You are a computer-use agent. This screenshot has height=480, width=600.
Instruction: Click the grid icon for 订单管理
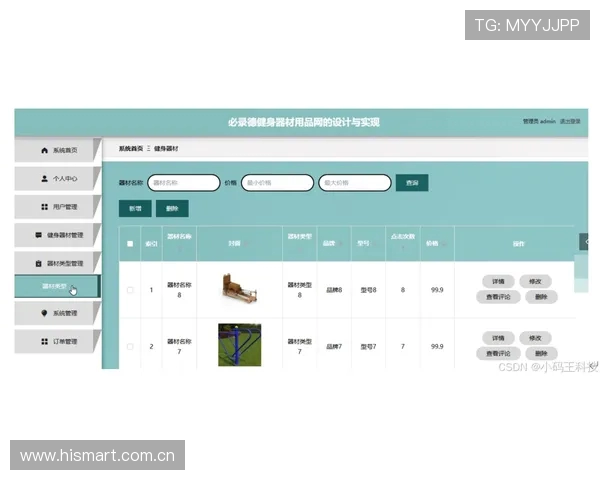[x=44, y=341]
